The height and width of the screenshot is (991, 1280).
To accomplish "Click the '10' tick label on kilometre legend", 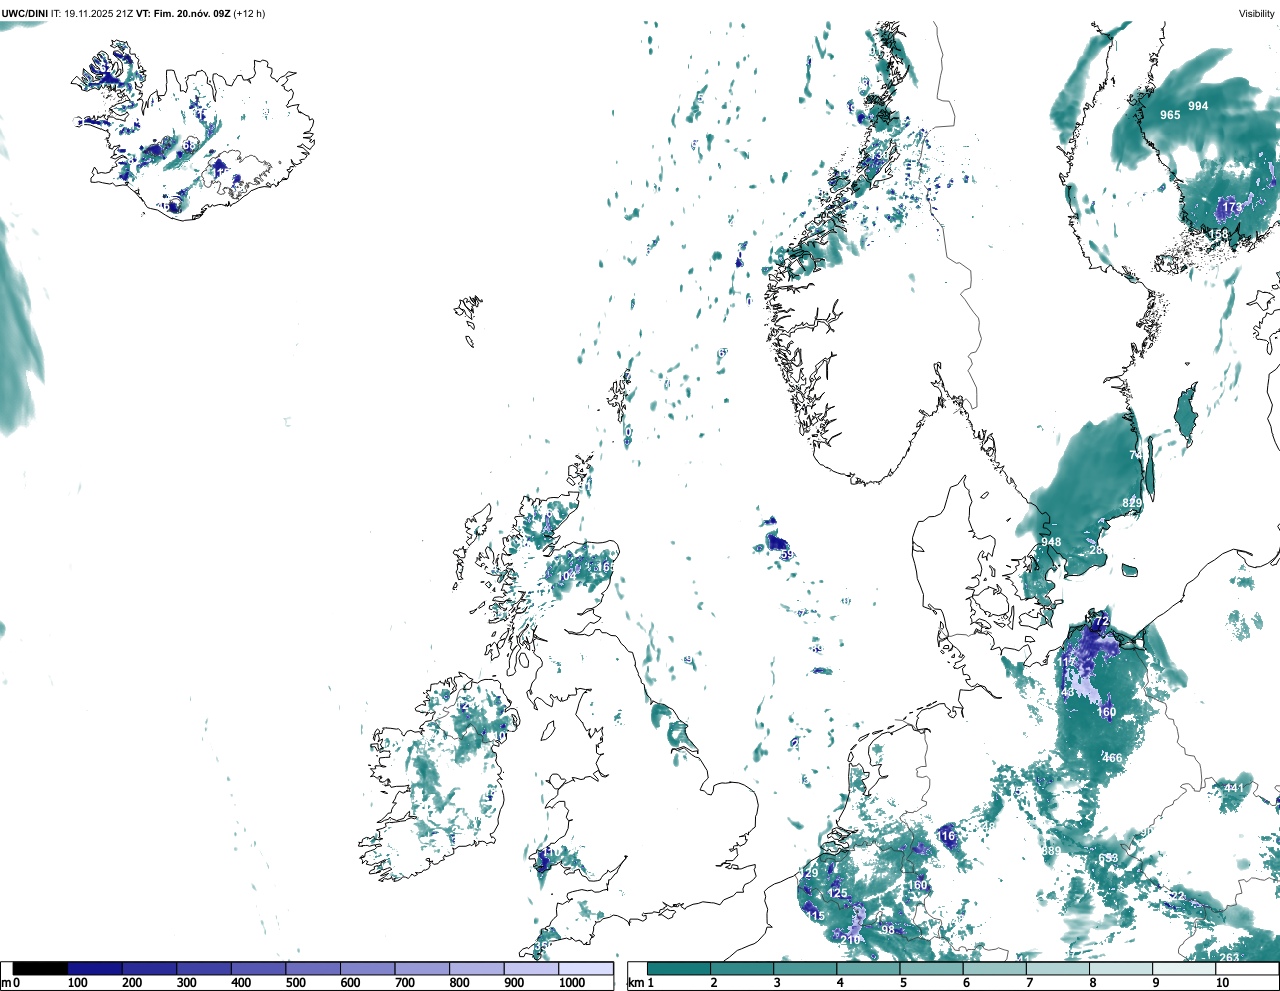I will click(1222, 983).
